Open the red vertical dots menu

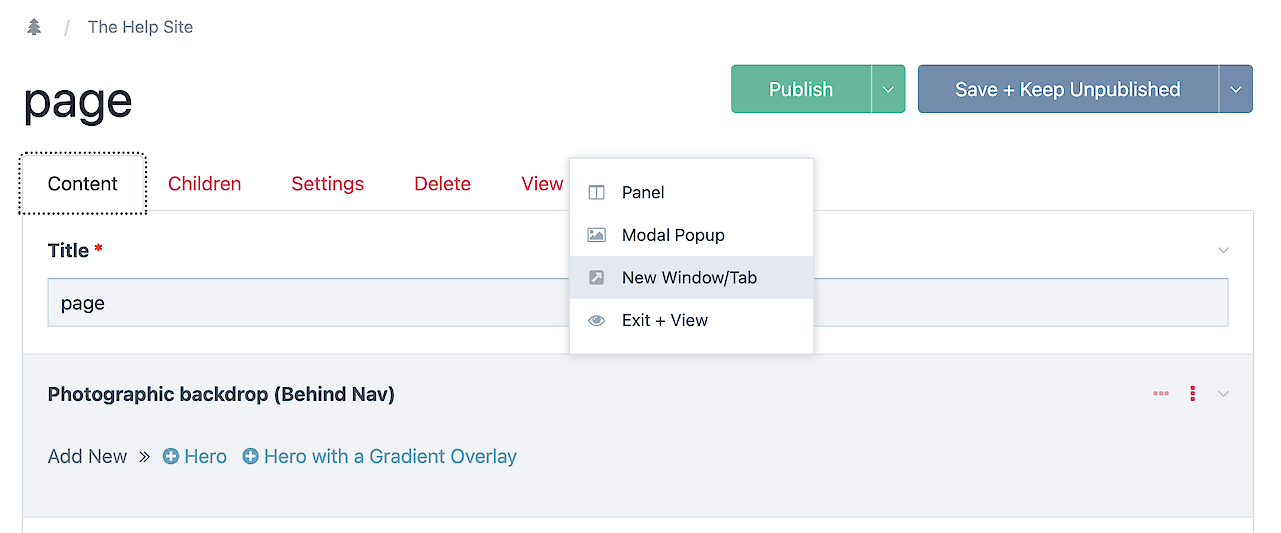(1193, 394)
